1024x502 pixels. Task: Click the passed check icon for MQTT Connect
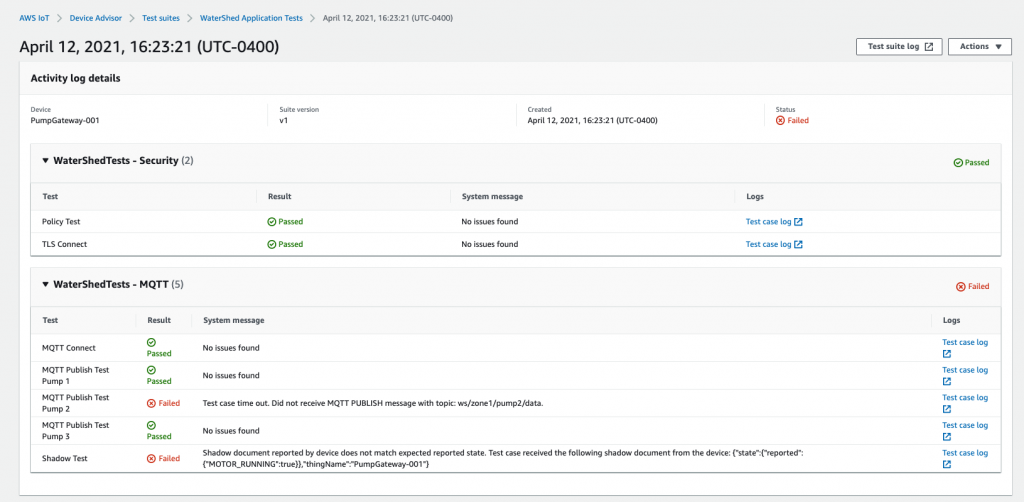[x=151, y=342]
